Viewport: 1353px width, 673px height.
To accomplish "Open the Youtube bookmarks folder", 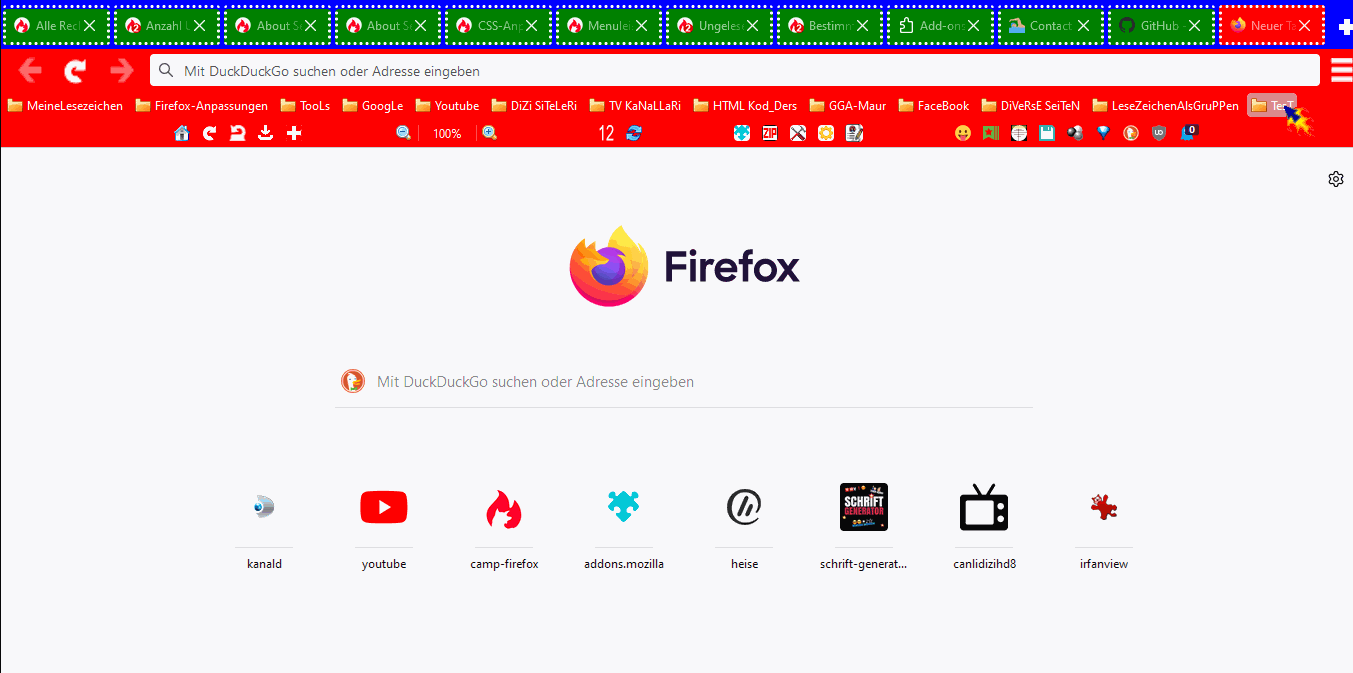I will (x=447, y=105).
